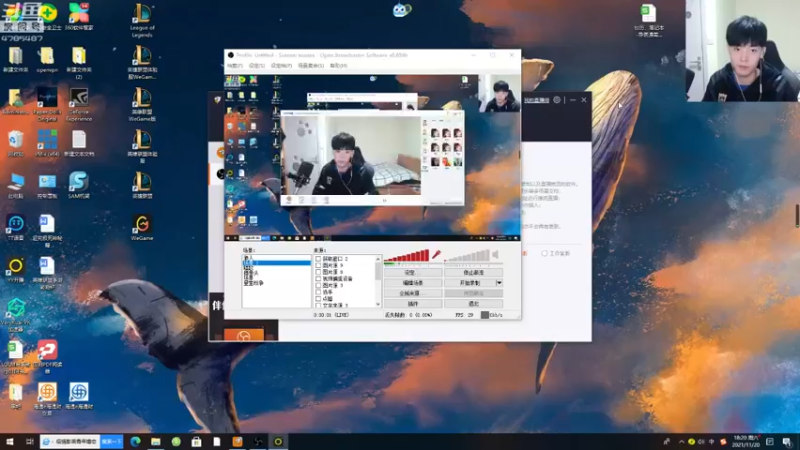The image size is (800, 450).
Task: Click the taskbar search input box
Action: pyautogui.click(x=70, y=441)
